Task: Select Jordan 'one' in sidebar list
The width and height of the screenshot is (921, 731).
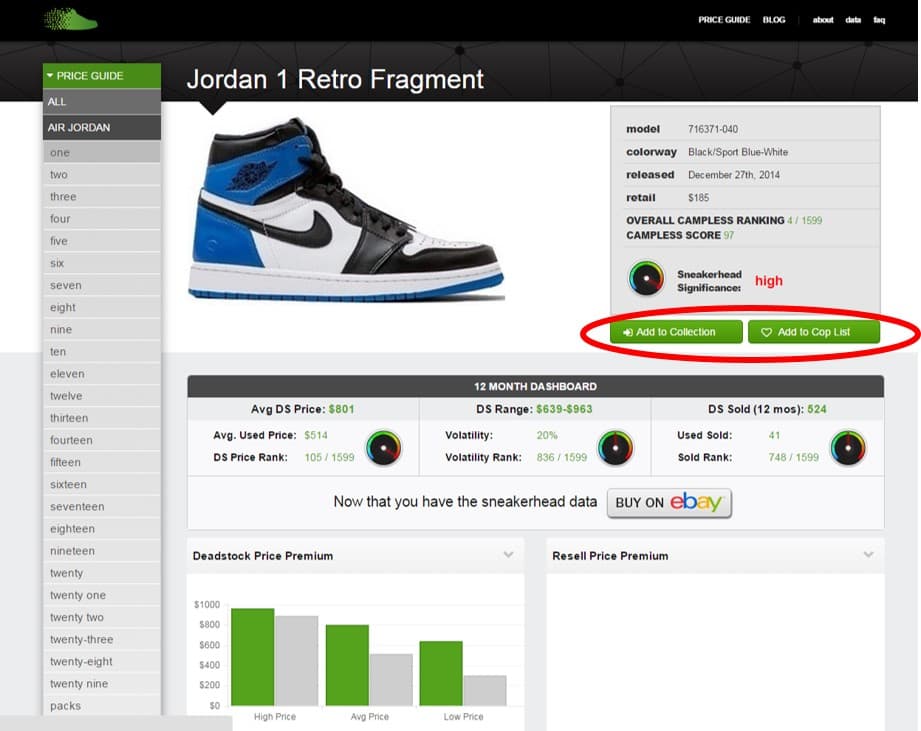Action: (x=102, y=153)
